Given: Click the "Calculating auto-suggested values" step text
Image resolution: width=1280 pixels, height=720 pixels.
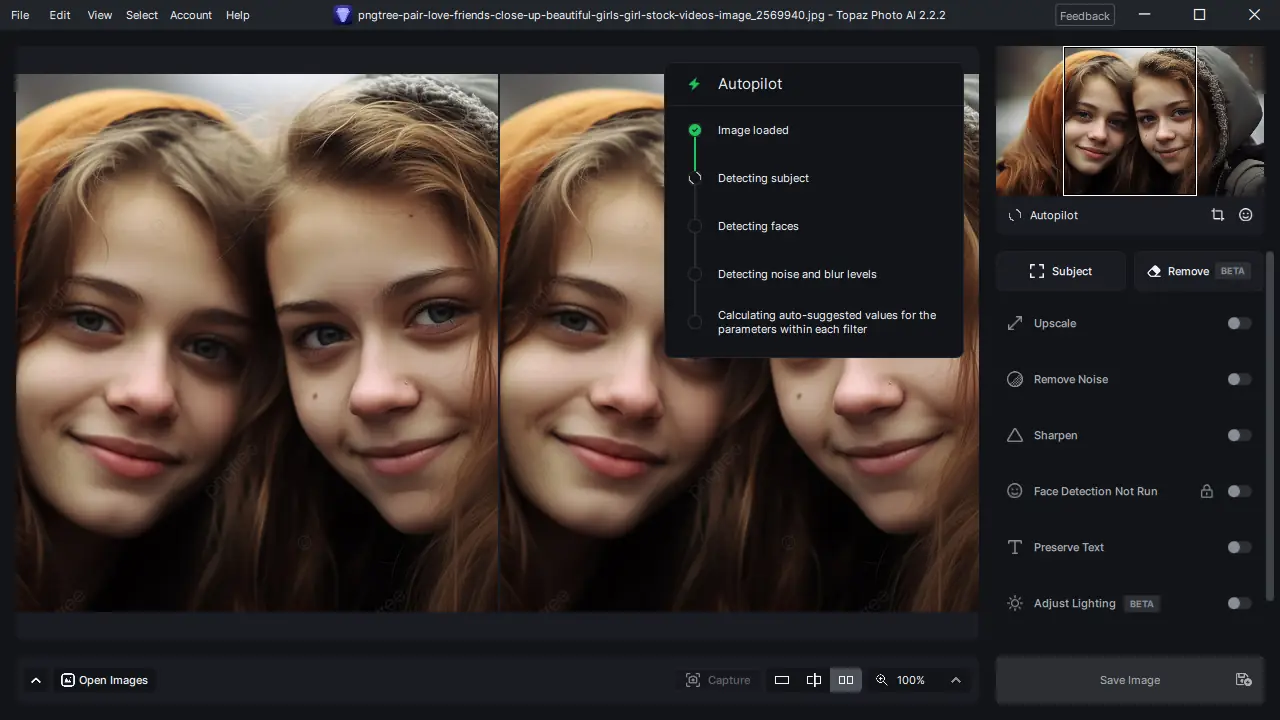Looking at the screenshot, I should (x=827, y=322).
